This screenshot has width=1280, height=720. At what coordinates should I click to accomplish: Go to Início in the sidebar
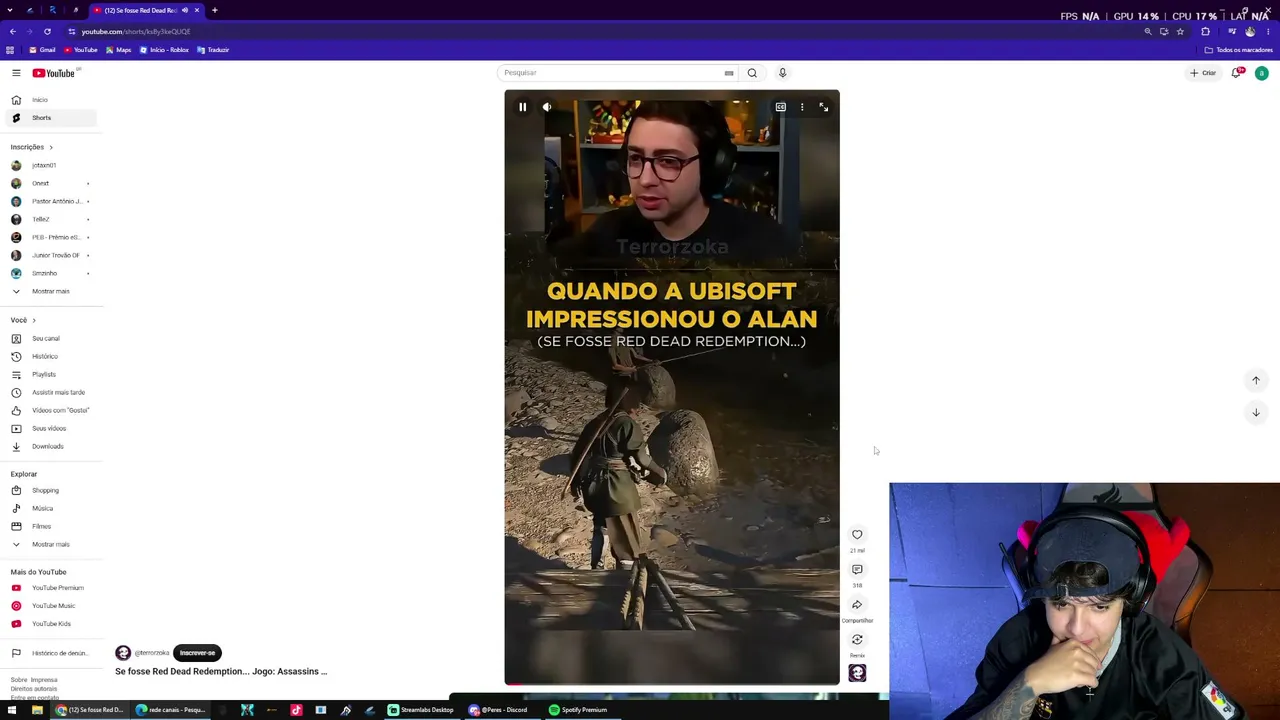coord(50,100)
